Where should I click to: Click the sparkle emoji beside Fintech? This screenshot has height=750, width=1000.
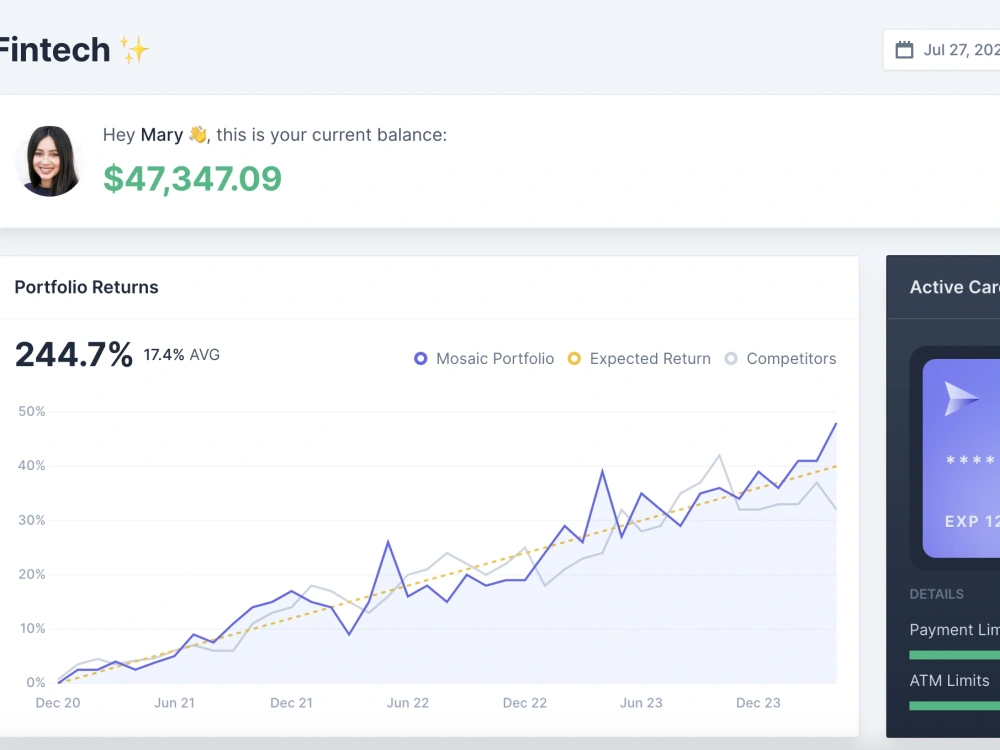(x=134, y=50)
